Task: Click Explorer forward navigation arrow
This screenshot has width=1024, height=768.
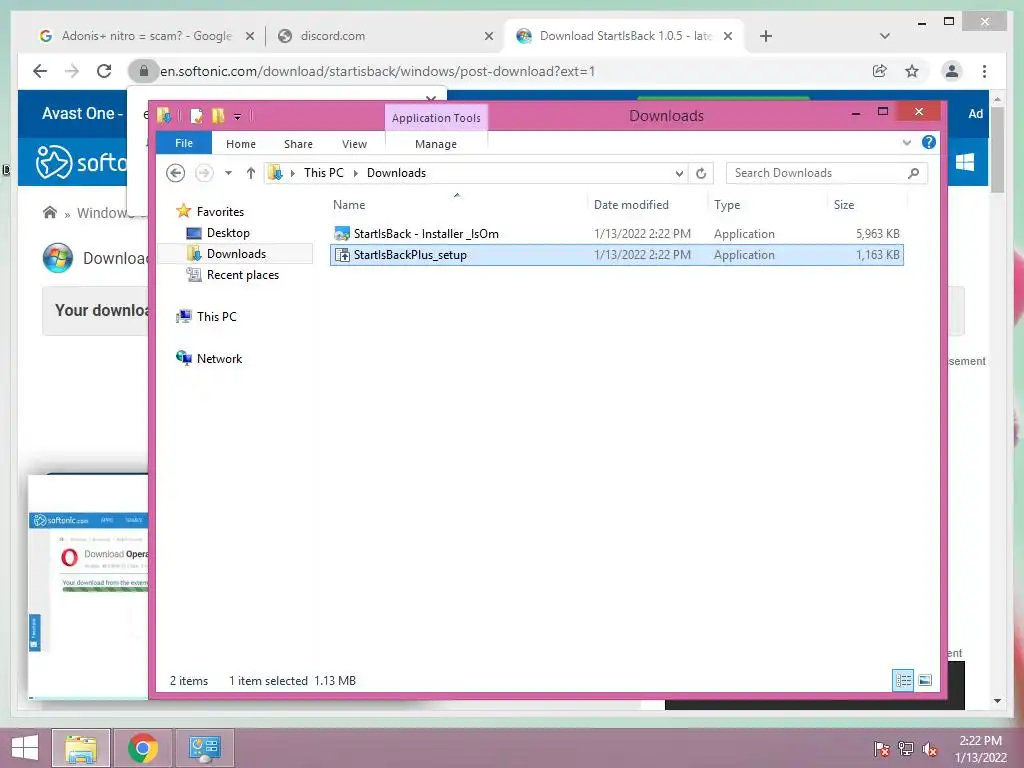Action: pyautogui.click(x=204, y=173)
